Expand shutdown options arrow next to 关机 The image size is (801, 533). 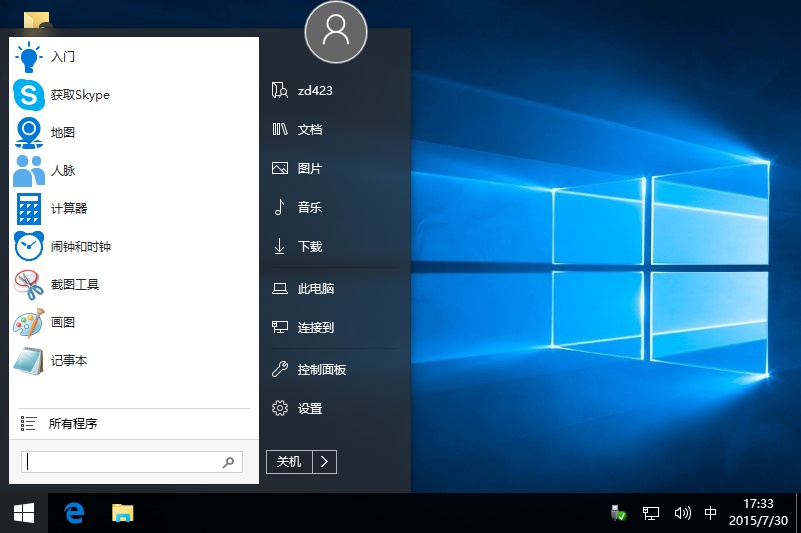tap(325, 461)
